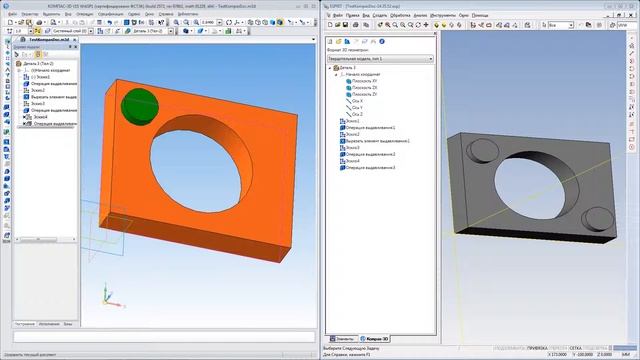
Task: Select TestKompasDoc.m3d document tab
Action: [x=48, y=40]
